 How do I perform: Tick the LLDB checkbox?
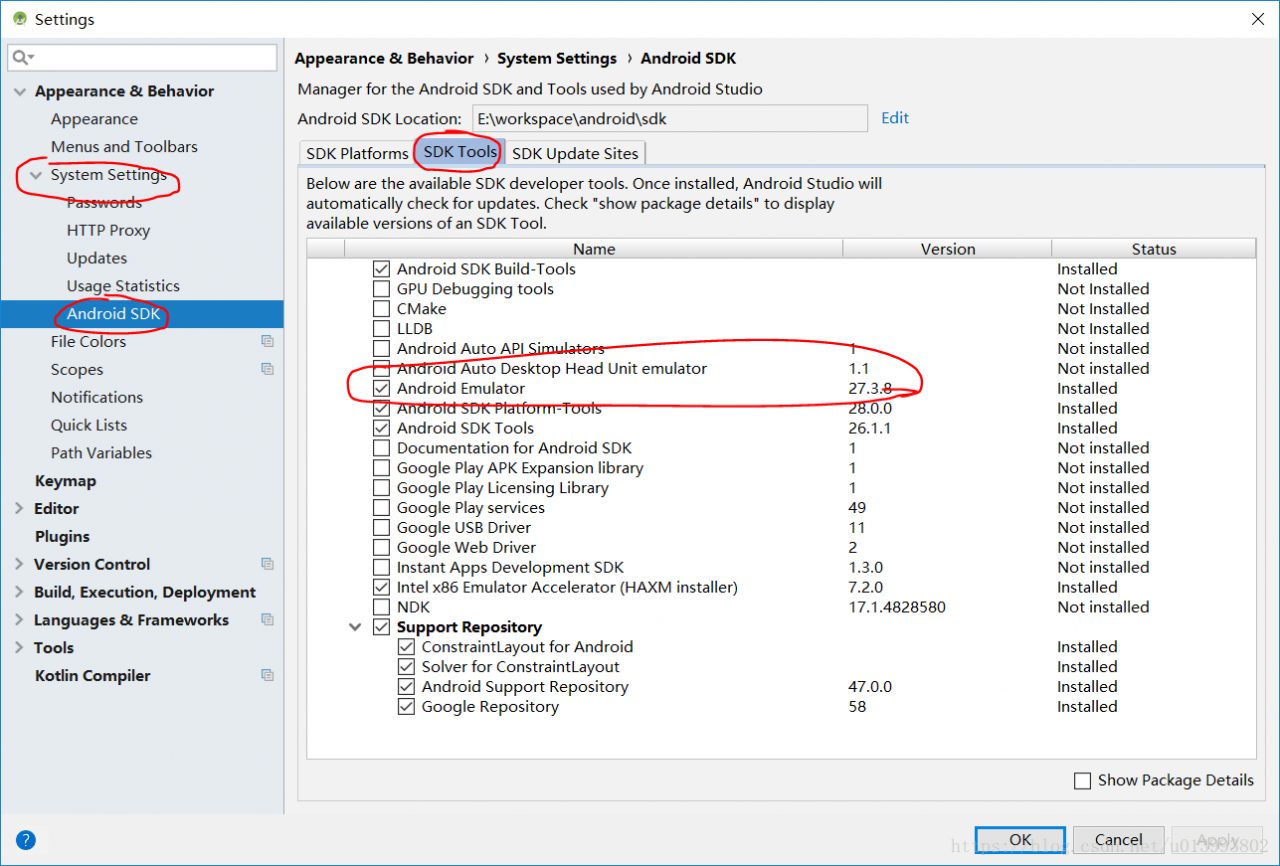(x=381, y=328)
